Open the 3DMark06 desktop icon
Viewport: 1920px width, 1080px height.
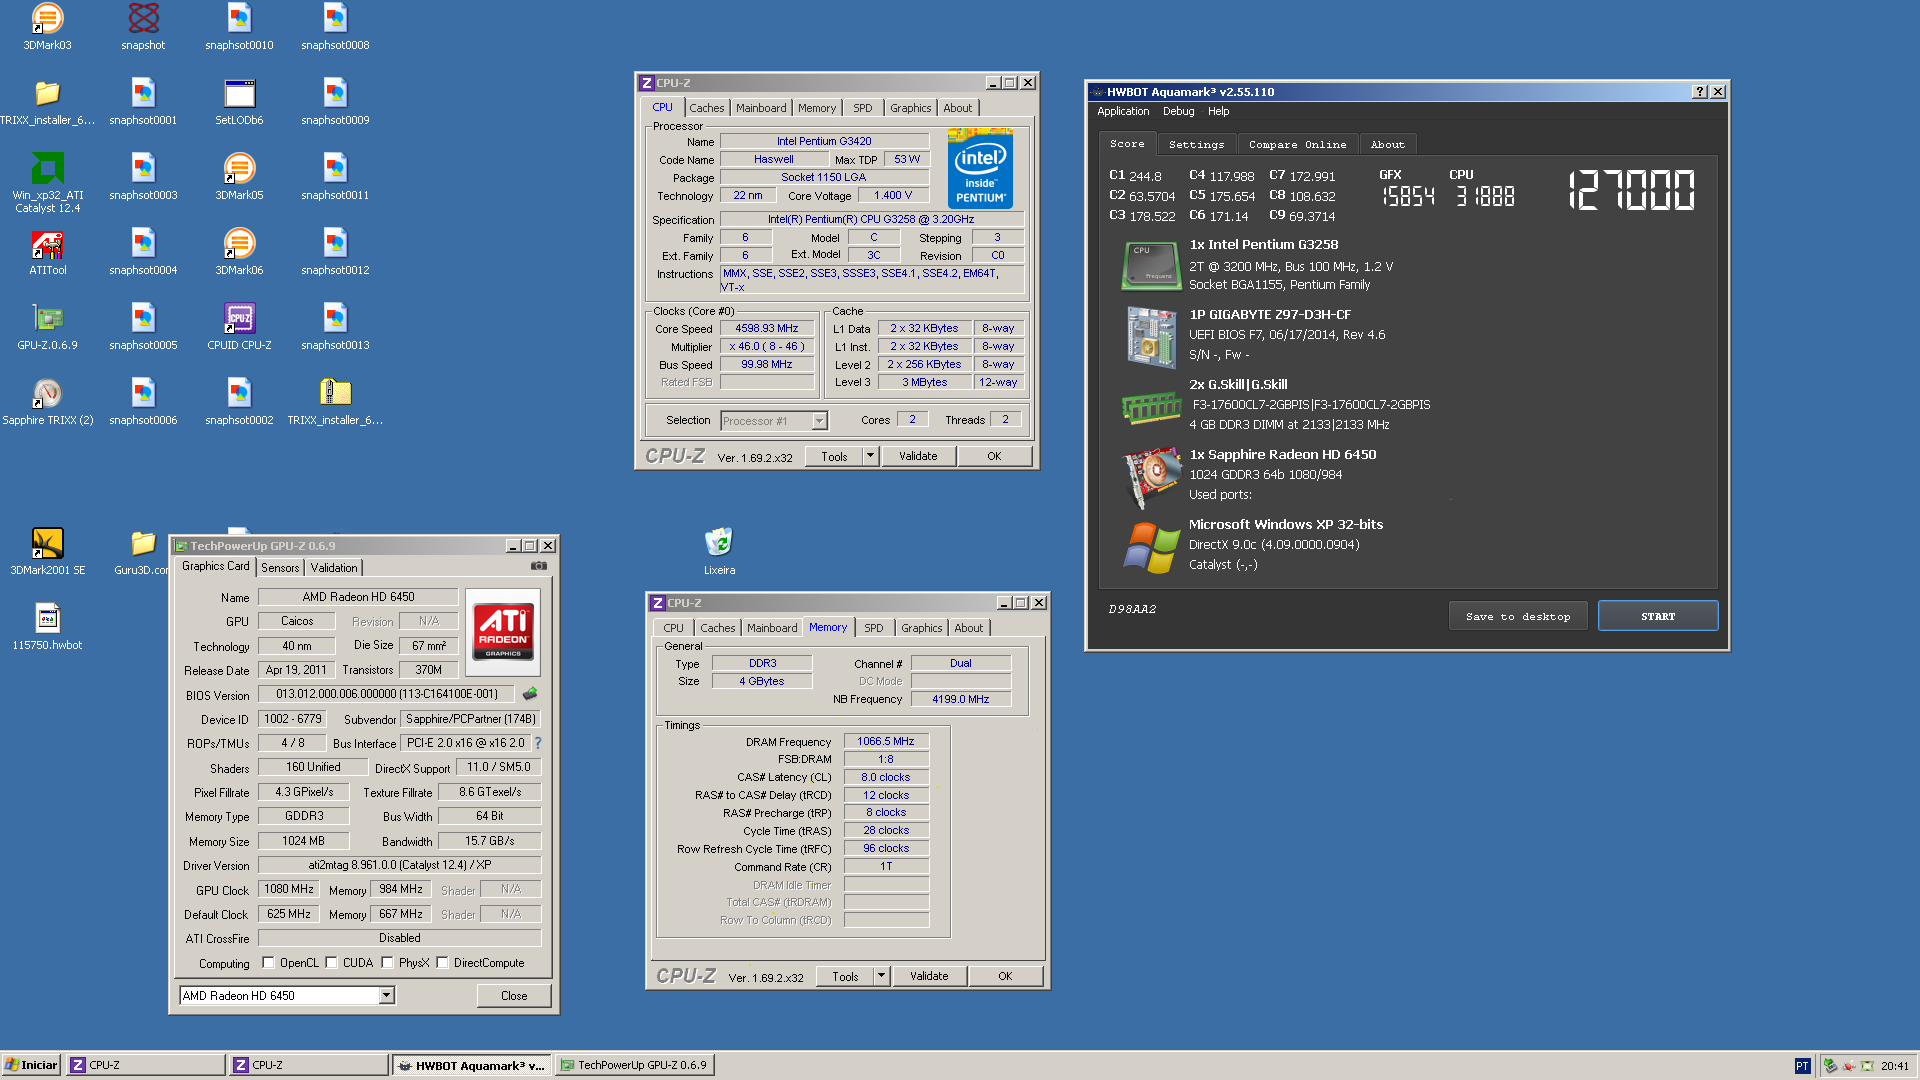[239, 243]
